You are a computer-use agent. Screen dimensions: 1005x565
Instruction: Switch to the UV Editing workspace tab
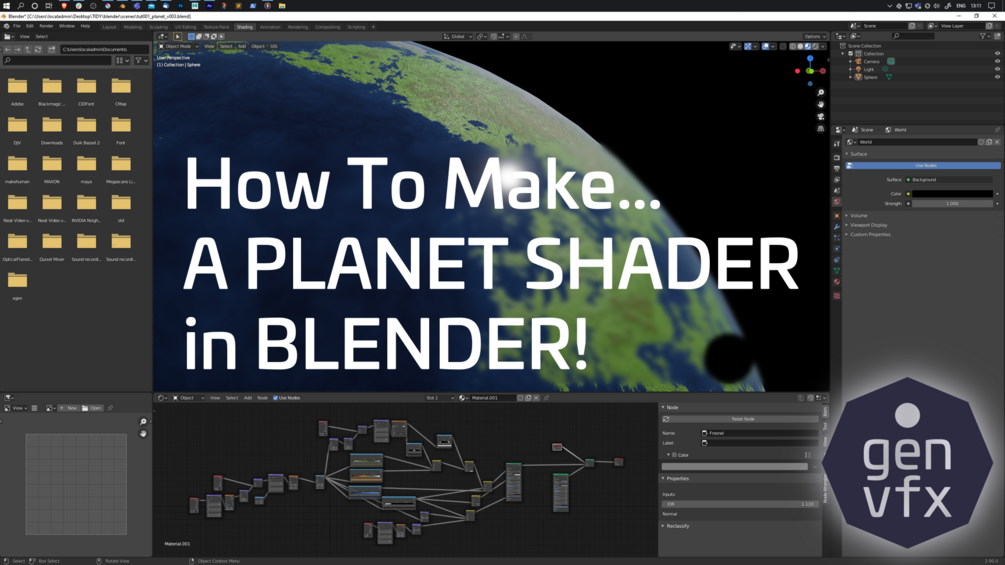tap(185, 27)
